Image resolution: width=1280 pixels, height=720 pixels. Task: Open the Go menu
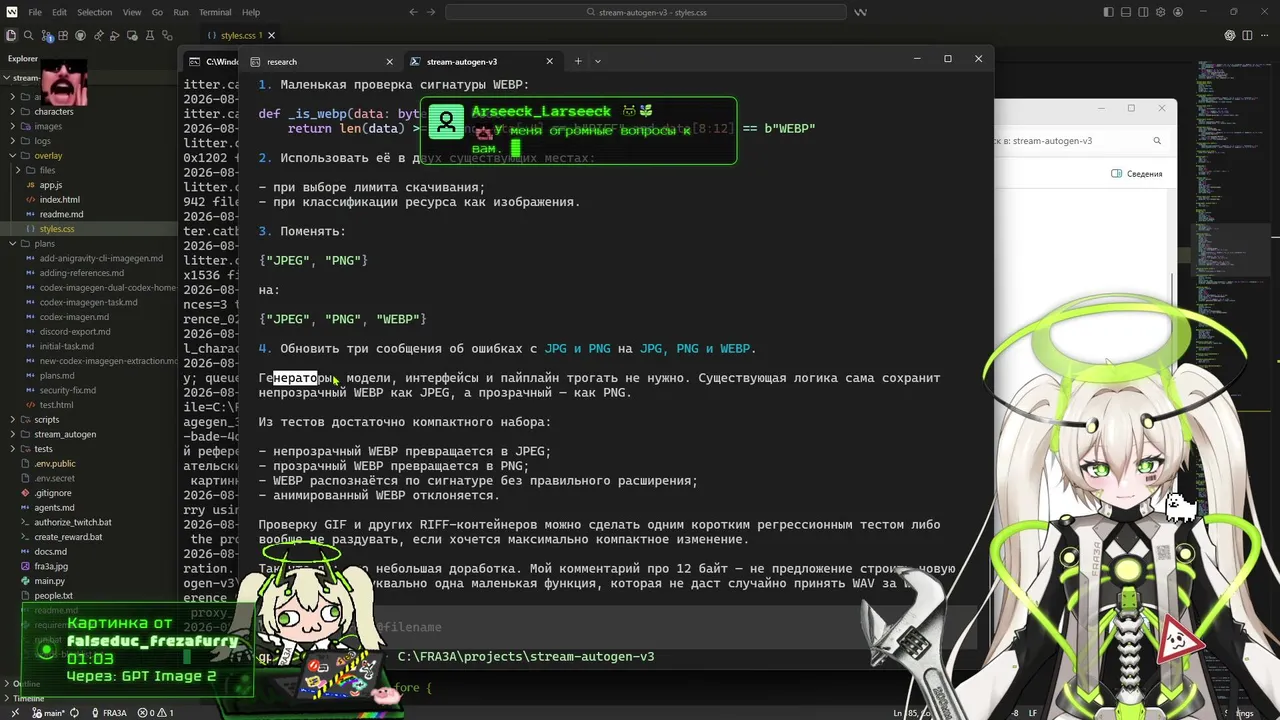157,12
